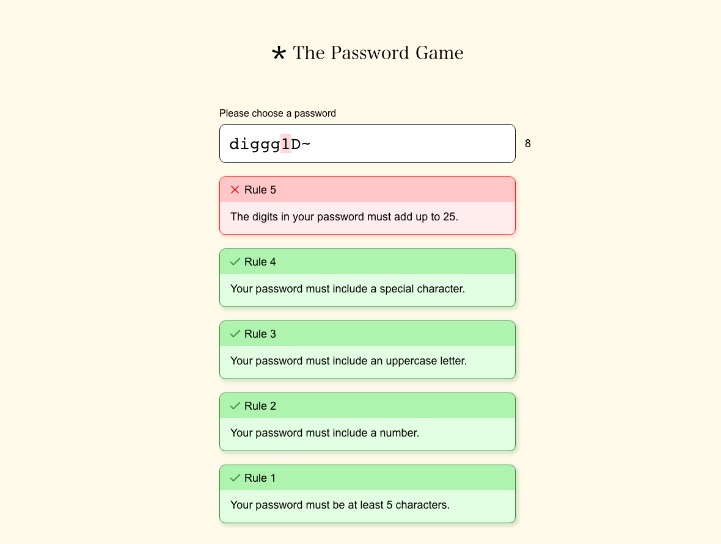Click the digits must add up to 25 text
Image resolution: width=721 pixels, height=544 pixels.
tap(344, 217)
